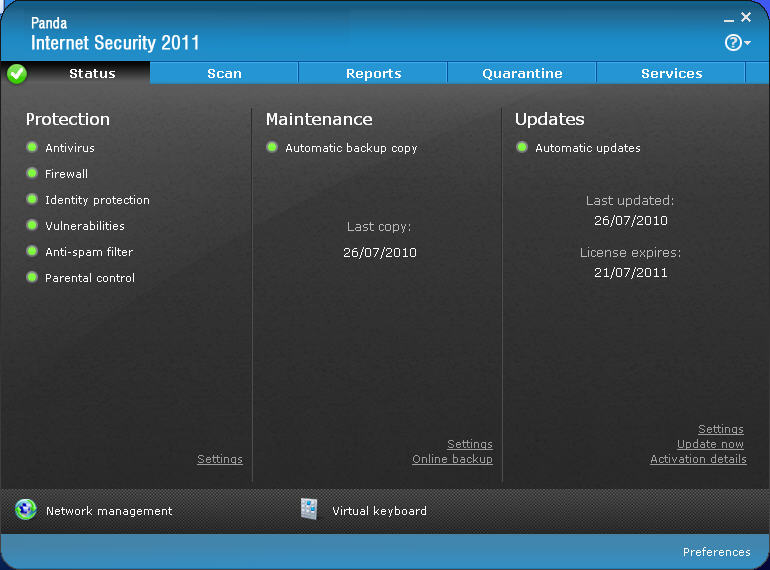Click the Firewall green status dot
770x570 pixels.
[x=32, y=173]
